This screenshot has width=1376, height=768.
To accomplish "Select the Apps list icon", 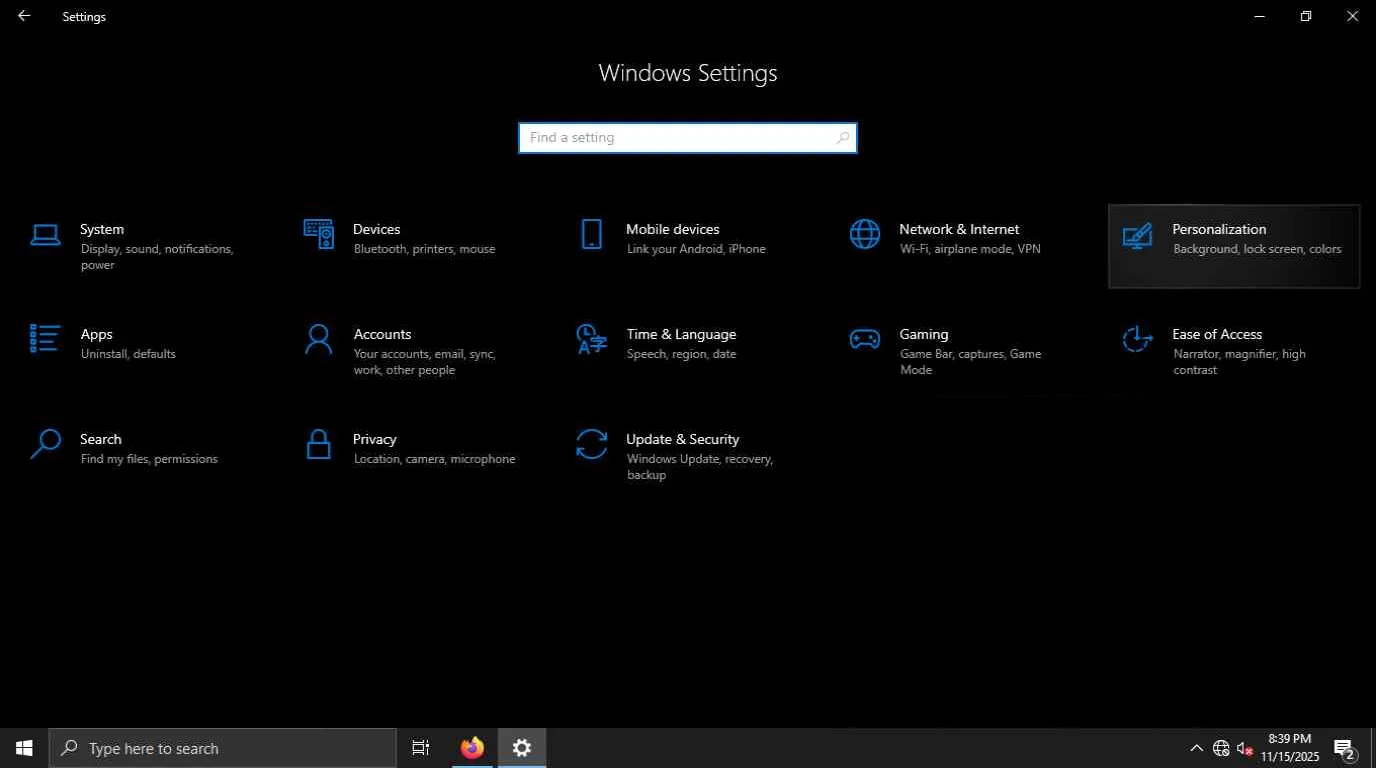I will click(x=45, y=339).
